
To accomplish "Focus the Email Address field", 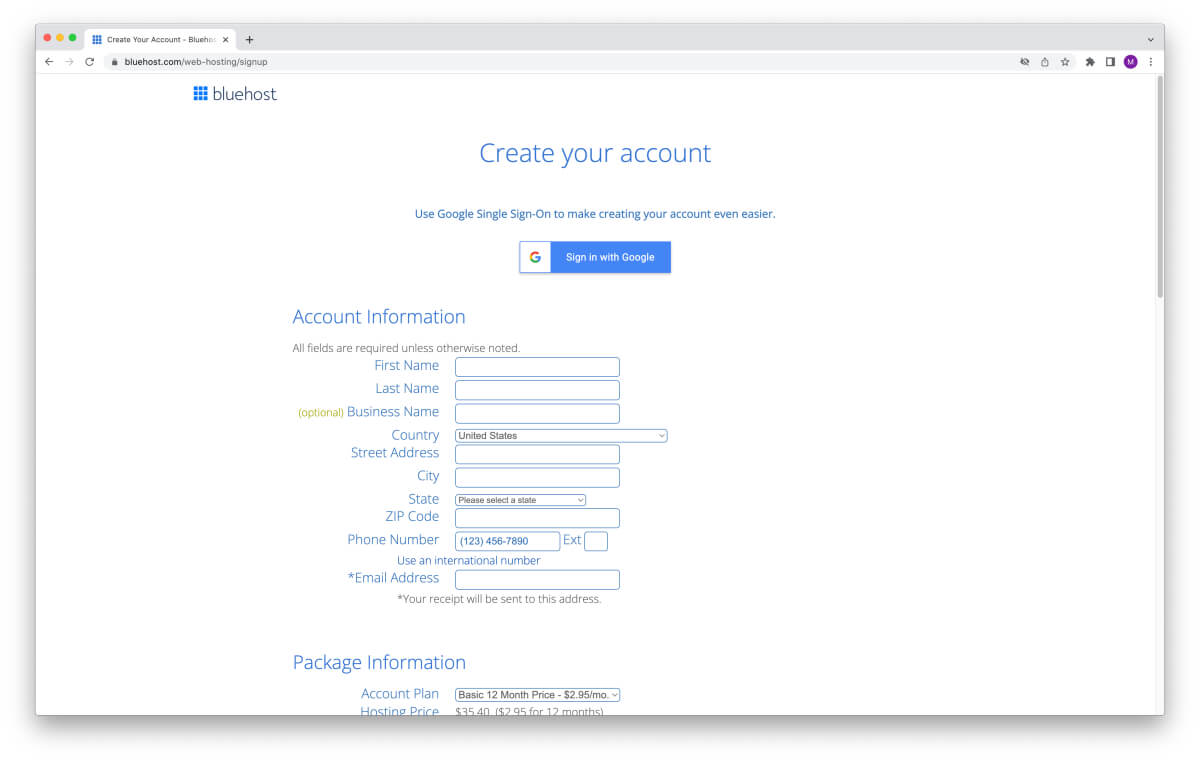I will tap(537, 580).
